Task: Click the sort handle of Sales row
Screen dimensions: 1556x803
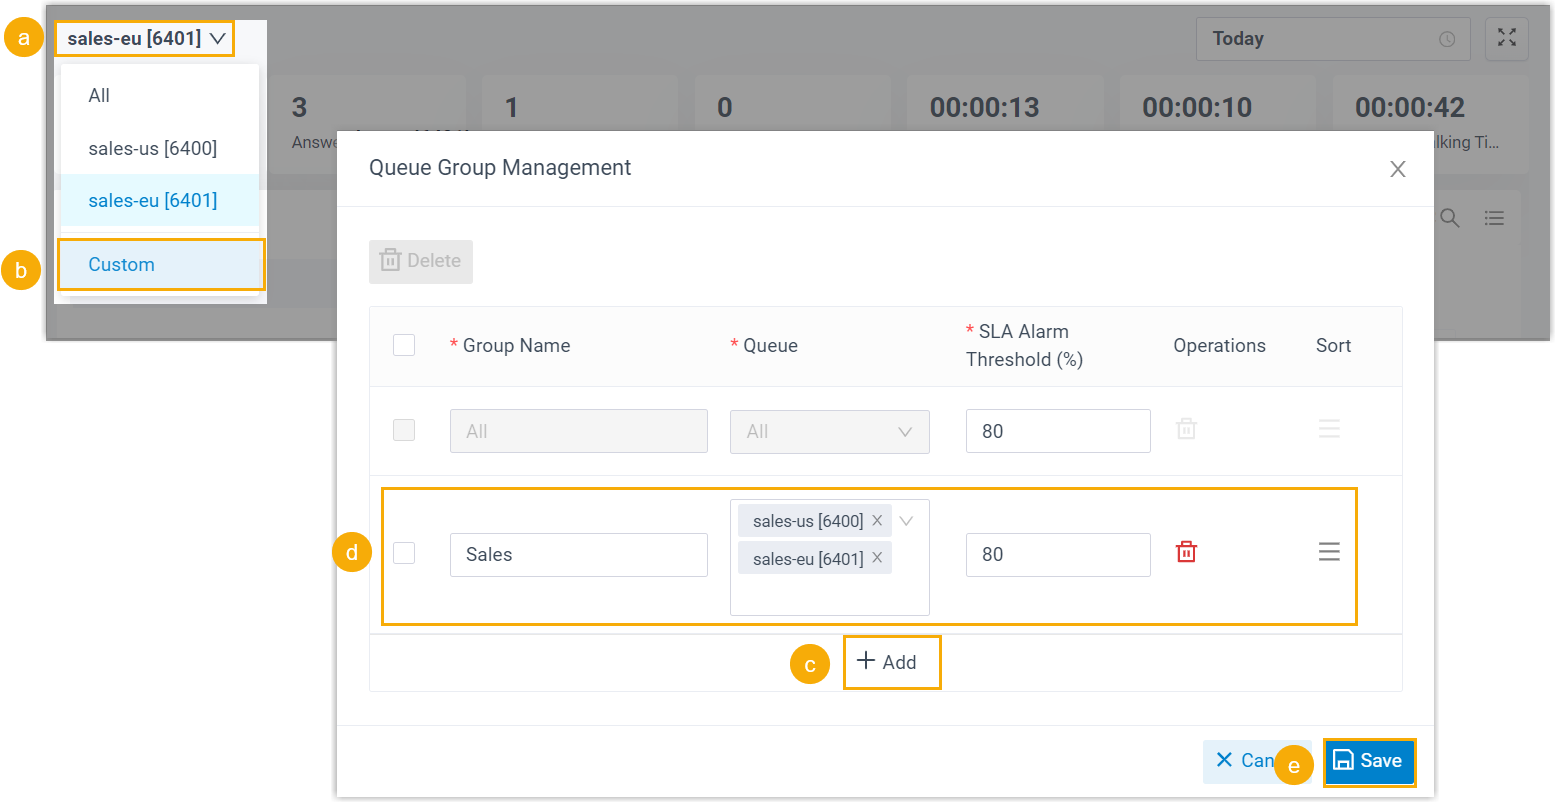Action: (1328, 552)
